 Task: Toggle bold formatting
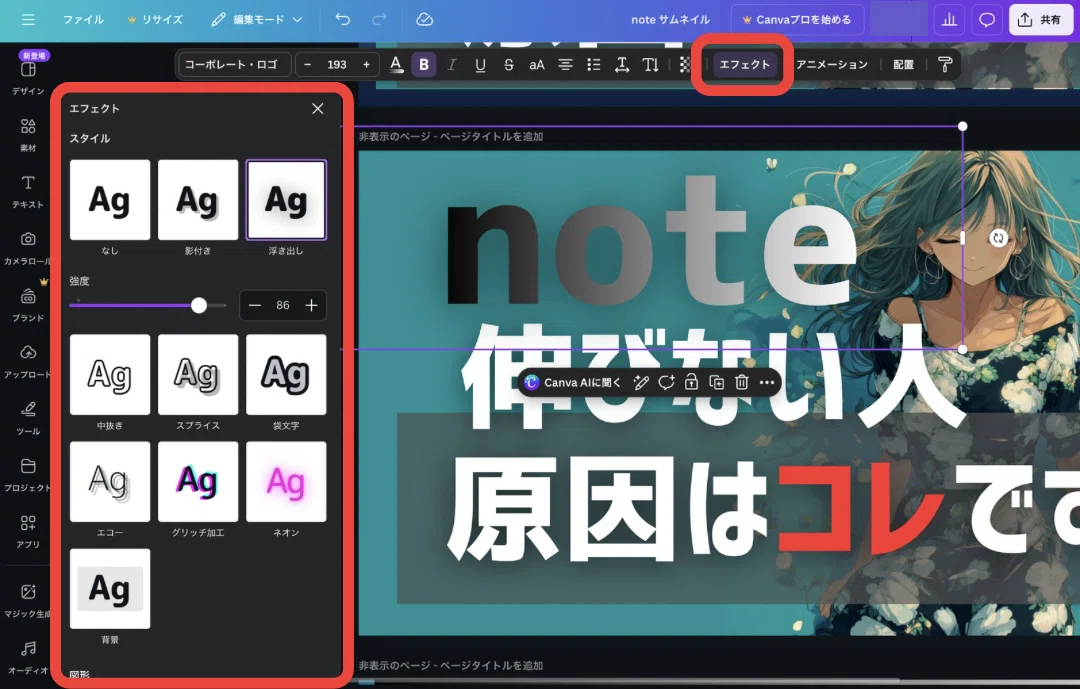pyautogui.click(x=424, y=64)
